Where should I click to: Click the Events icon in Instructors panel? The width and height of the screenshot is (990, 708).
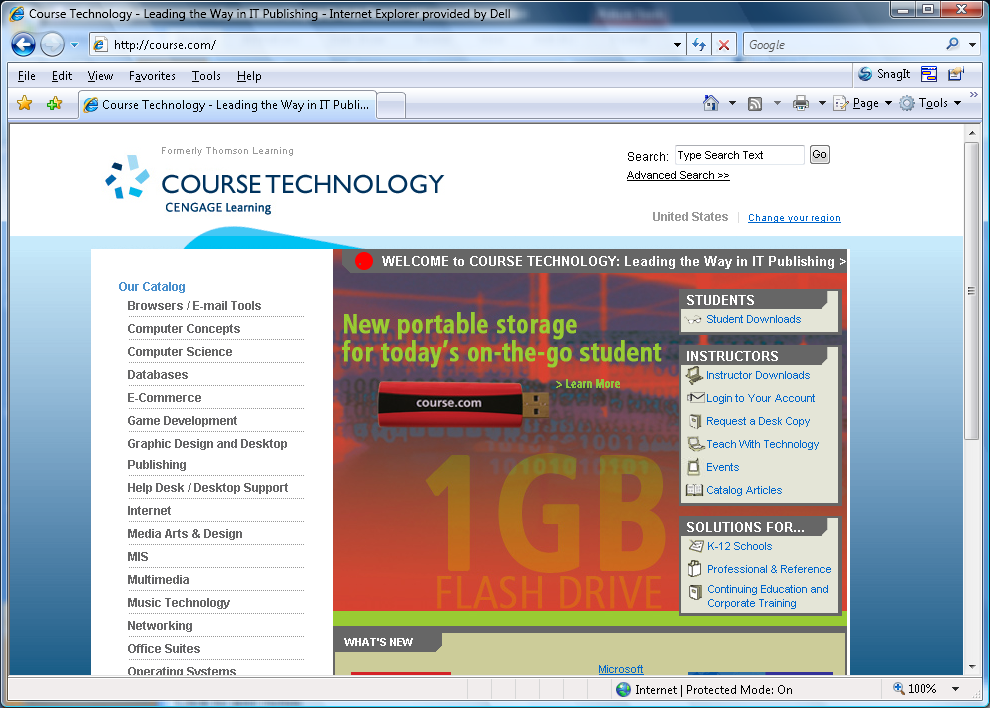(694, 467)
